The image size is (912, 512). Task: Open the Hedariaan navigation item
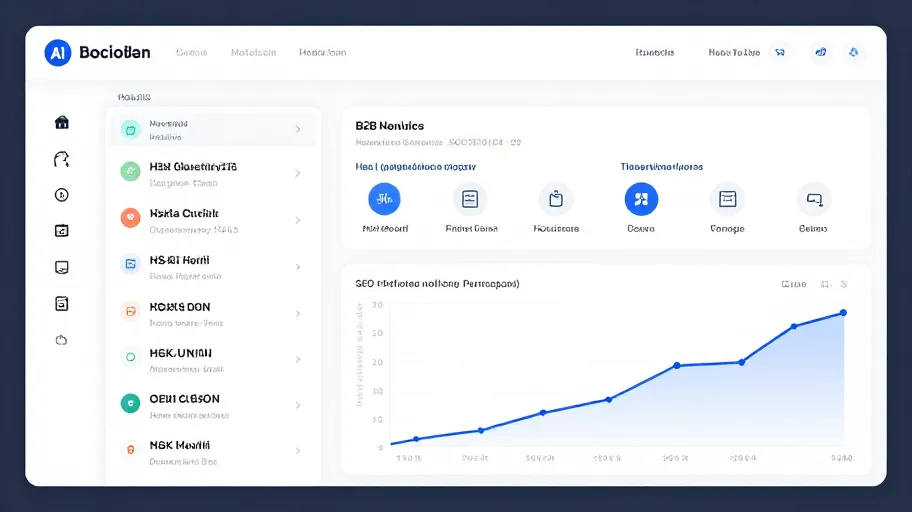point(323,52)
